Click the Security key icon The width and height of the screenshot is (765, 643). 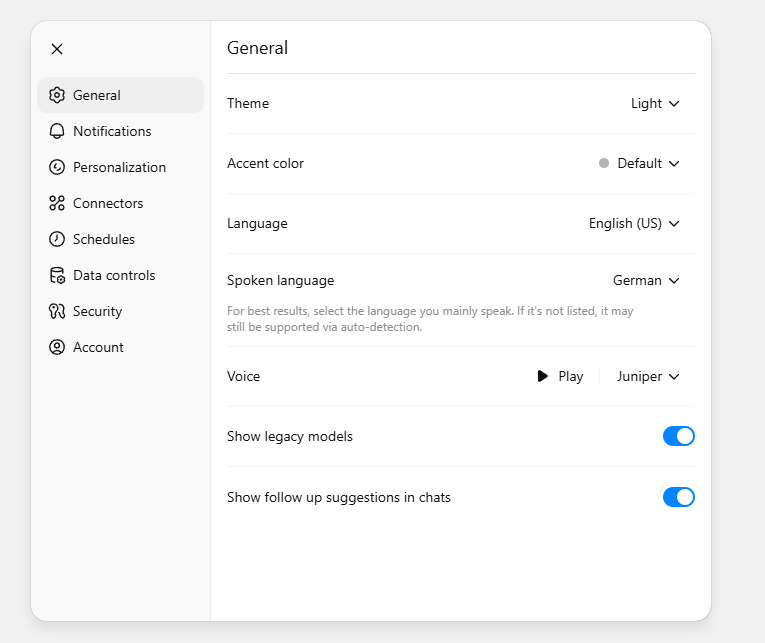[x=57, y=311]
